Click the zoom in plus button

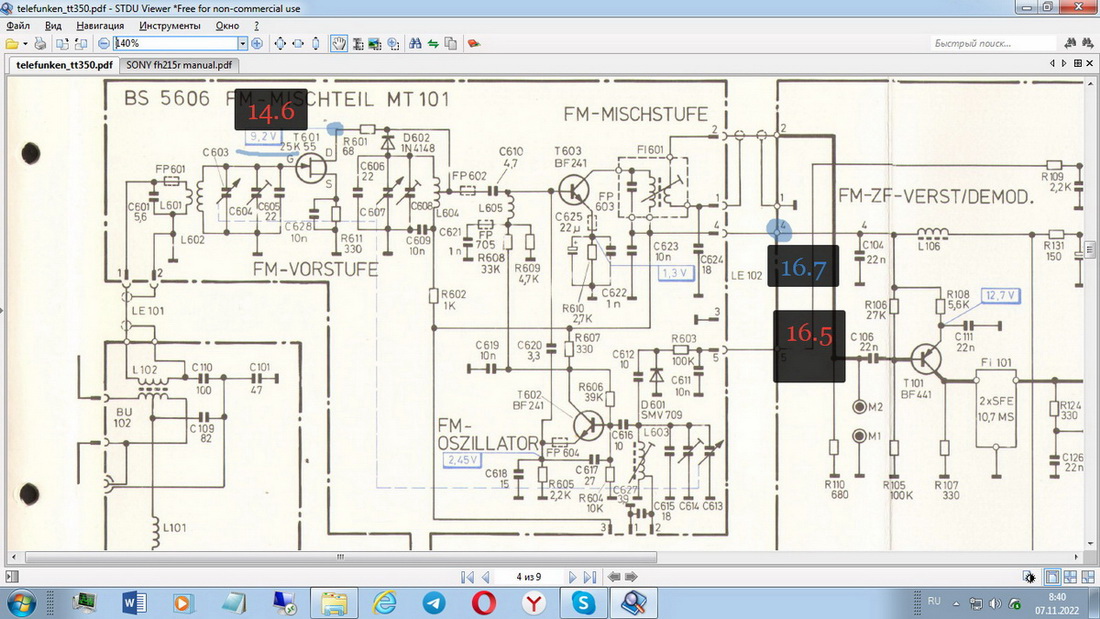click(x=257, y=44)
